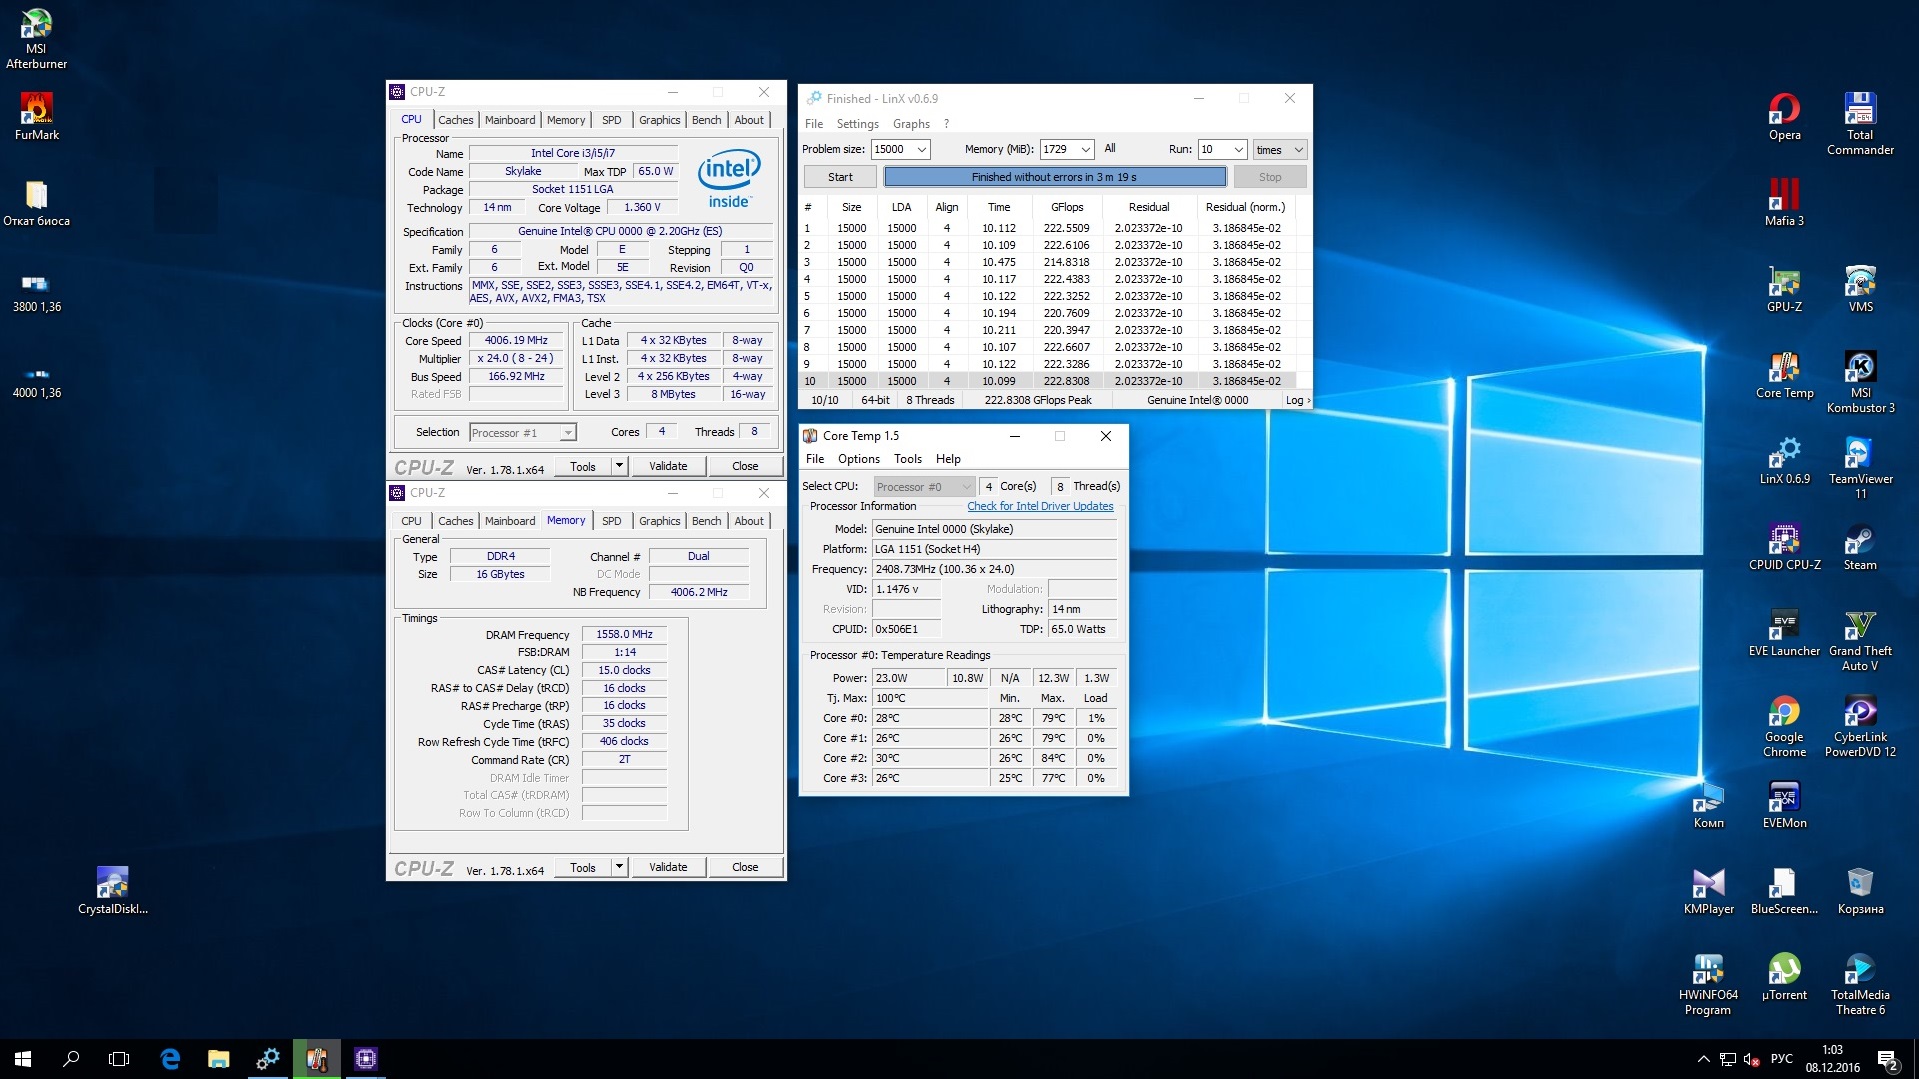Click Start button in LinX
Screen dimensions: 1919x1079
pyautogui.click(x=840, y=177)
